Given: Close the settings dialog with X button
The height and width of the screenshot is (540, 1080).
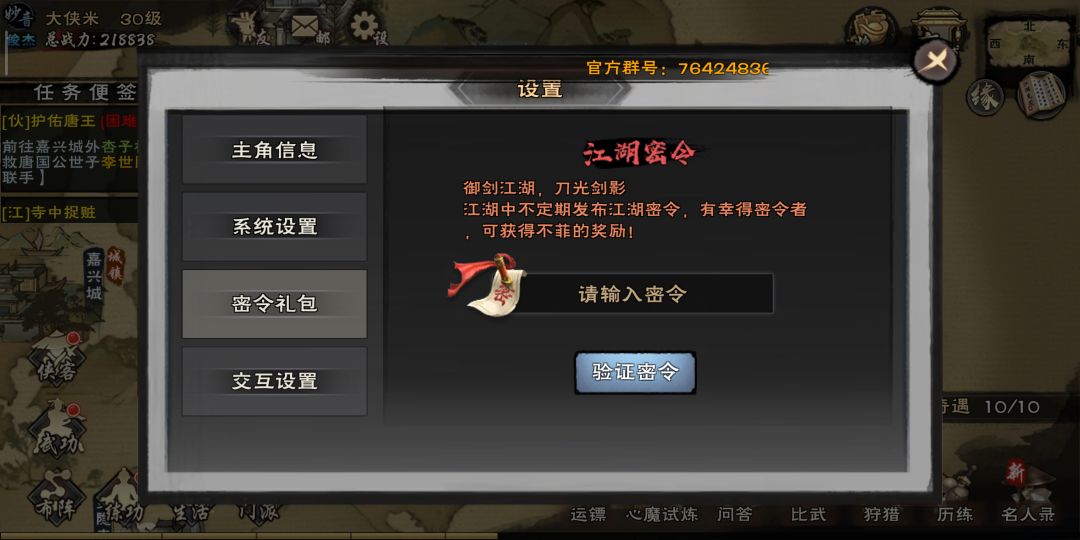Looking at the screenshot, I should (936, 61).
